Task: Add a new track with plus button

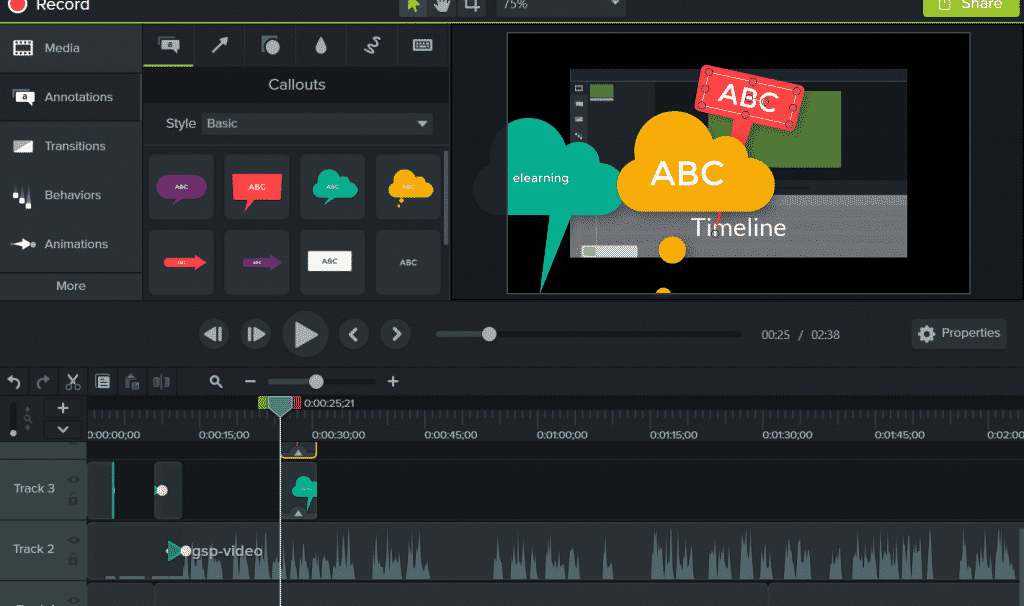Action: click(63, 408)
